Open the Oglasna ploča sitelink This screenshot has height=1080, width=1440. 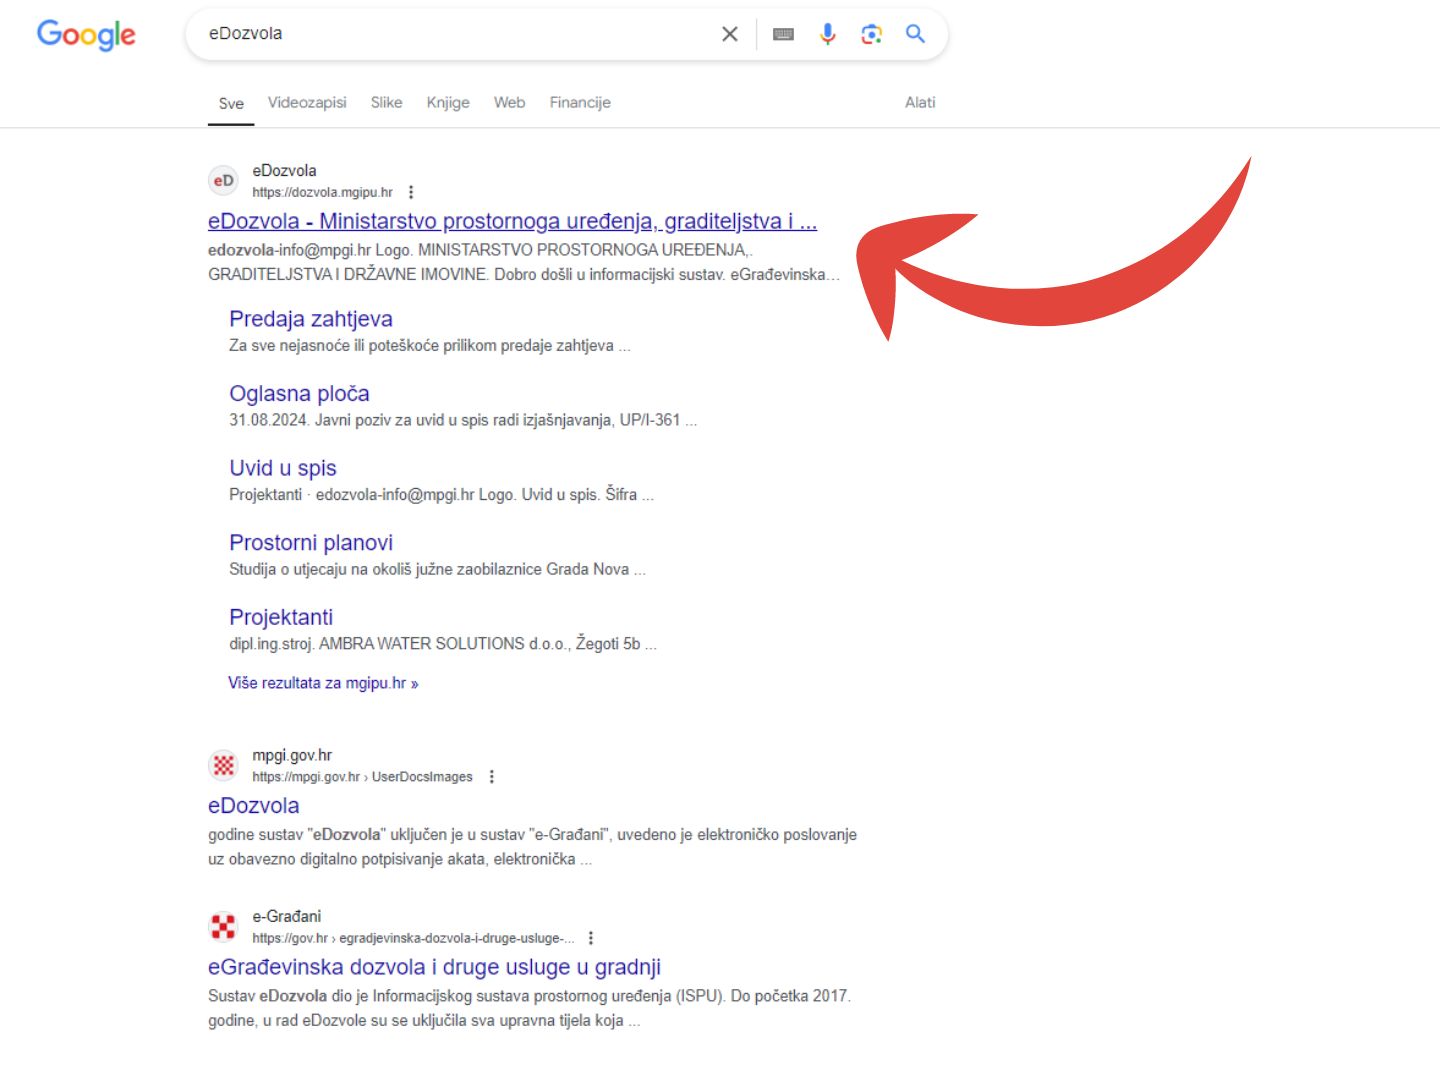pos(299,394)
